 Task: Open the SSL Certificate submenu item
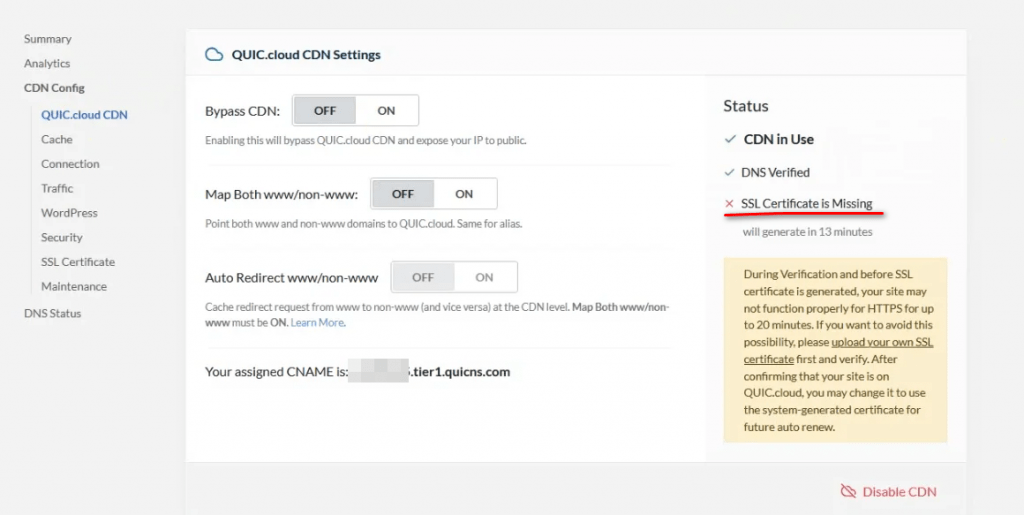(x=78, y=262)
